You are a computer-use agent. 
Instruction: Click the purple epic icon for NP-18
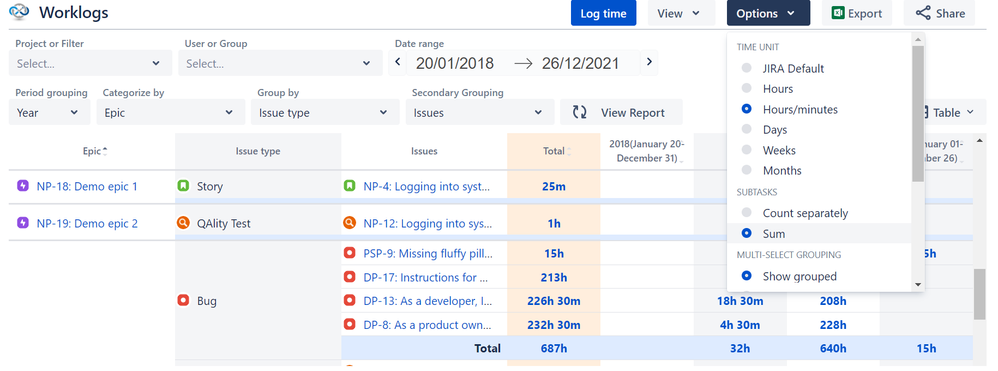click(x=23, y=186)
